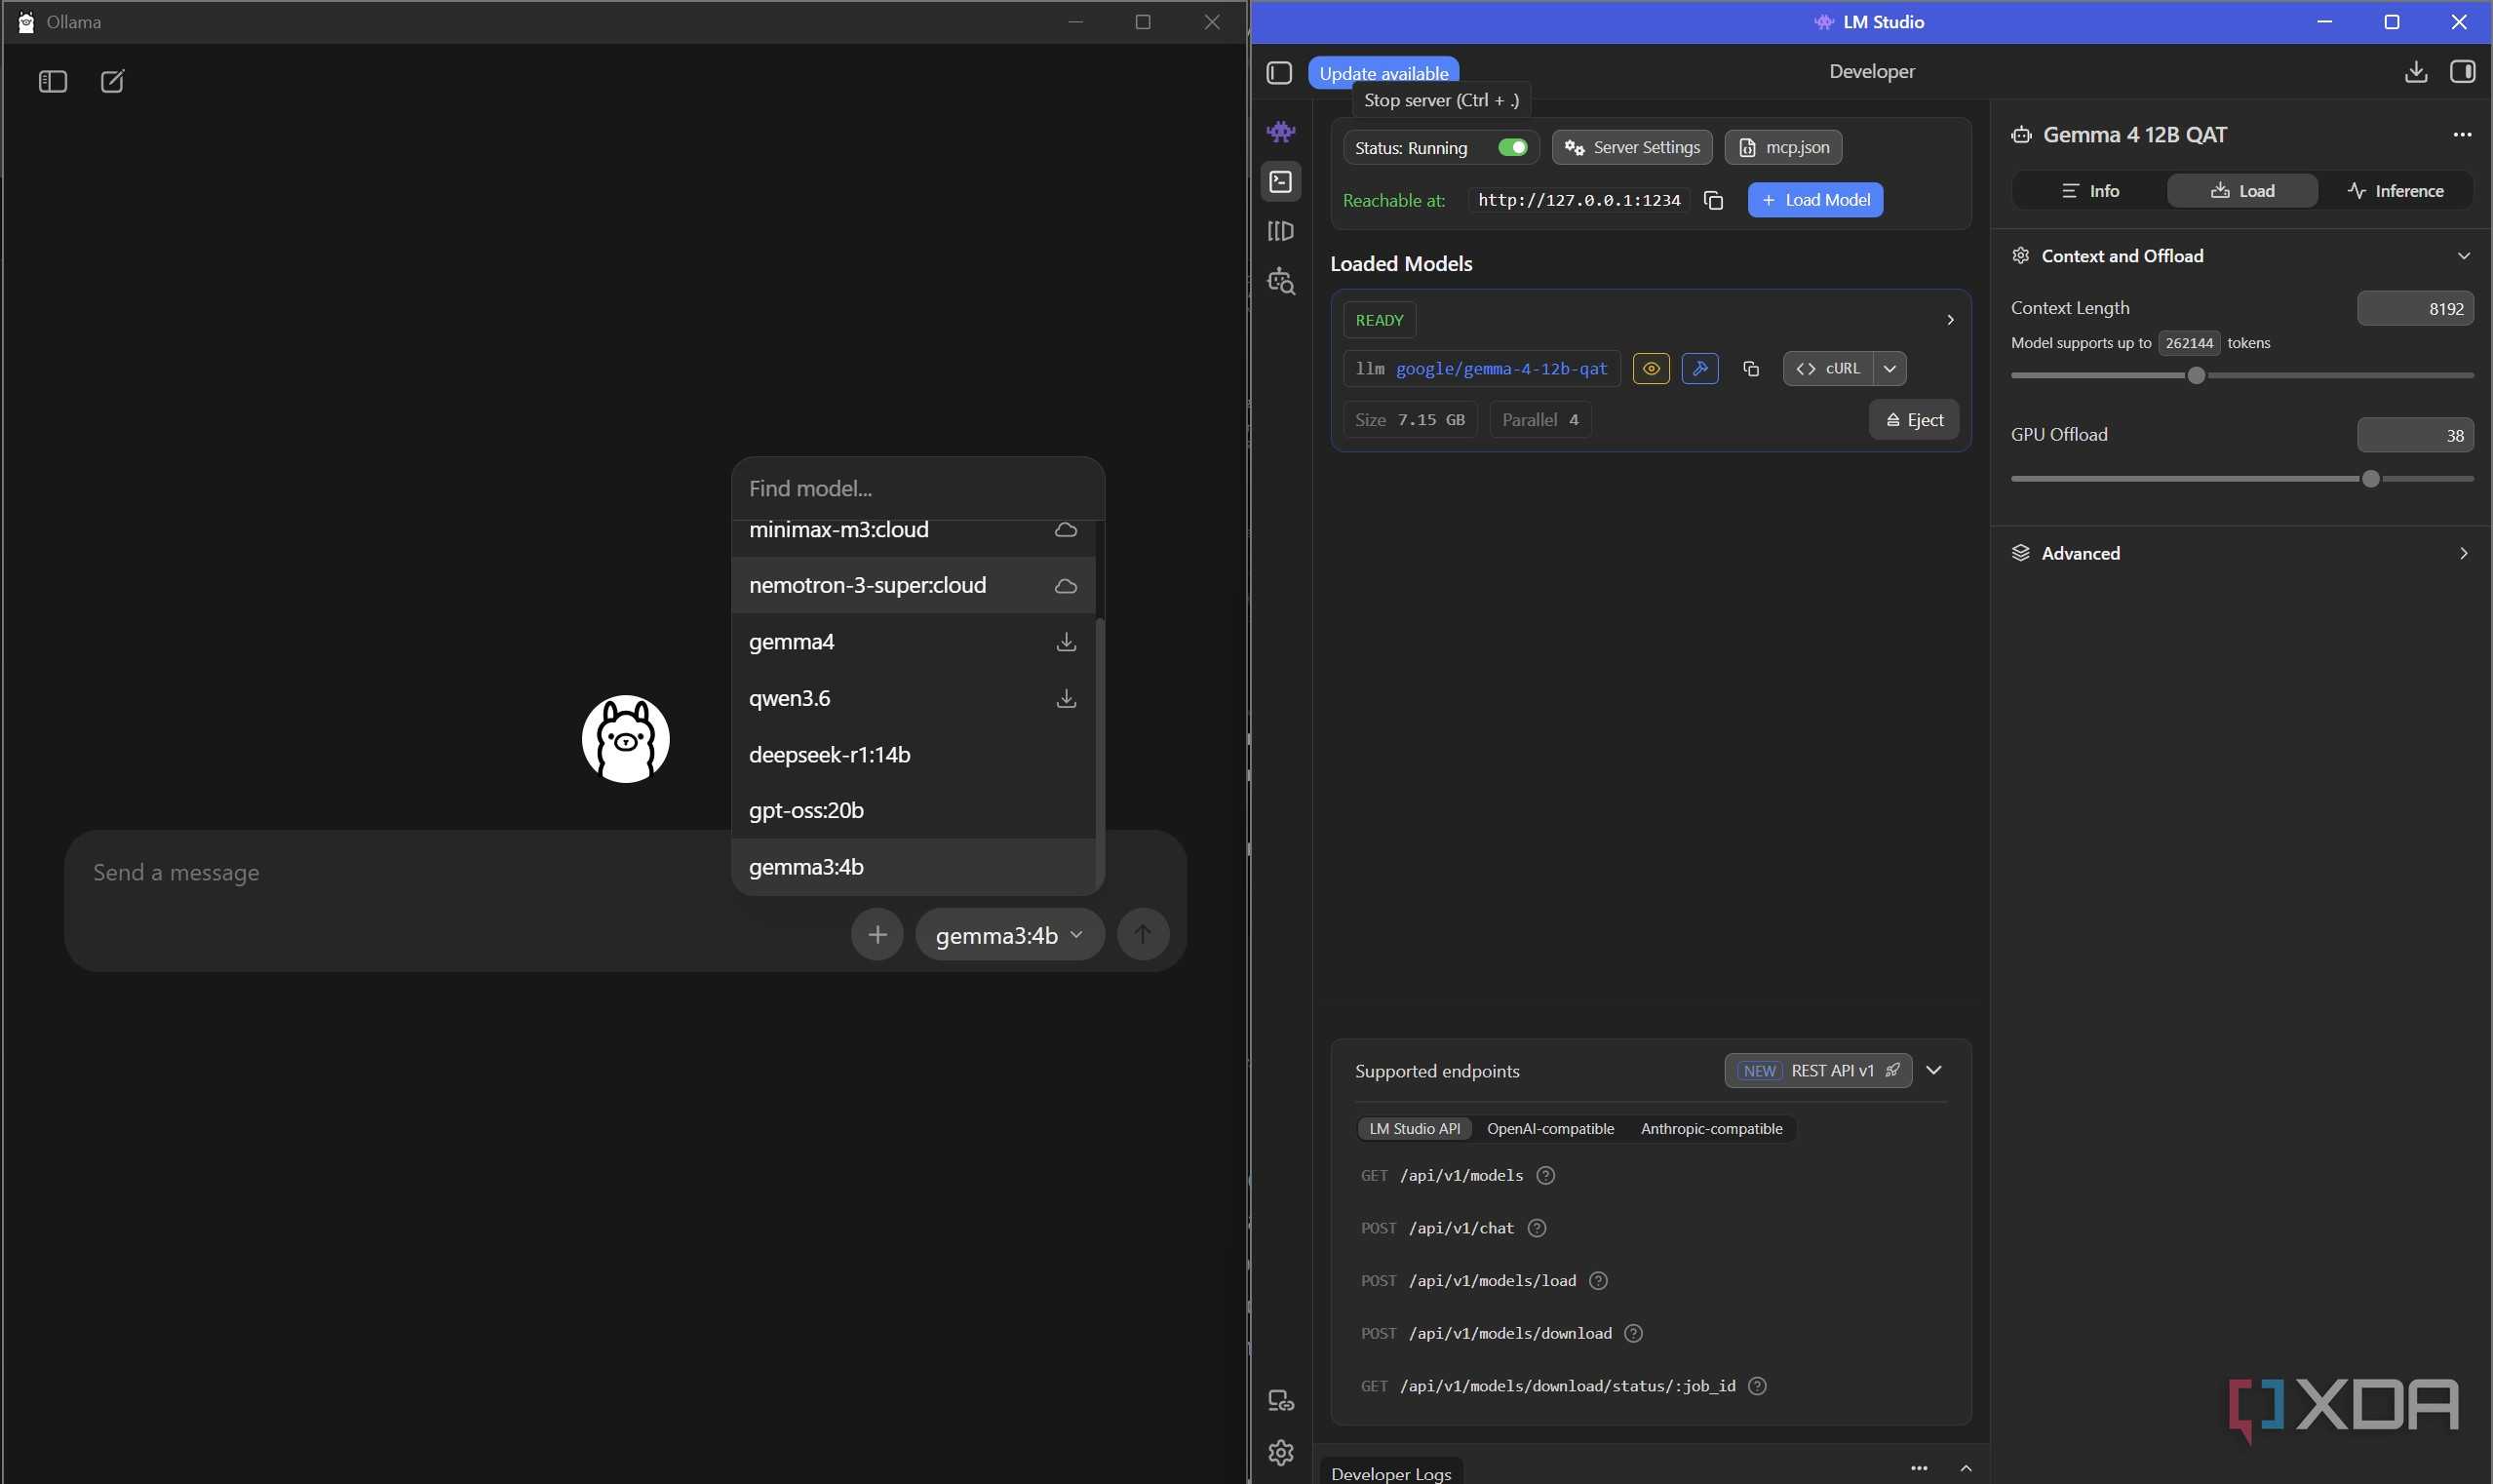The image size is (2493, 1484).
Task: Select gemma3:4b in model list
Action: tap(914, 867)
